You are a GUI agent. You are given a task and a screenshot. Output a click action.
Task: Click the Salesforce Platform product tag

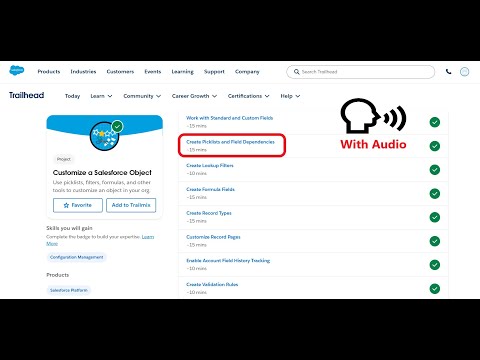[69, 290]
